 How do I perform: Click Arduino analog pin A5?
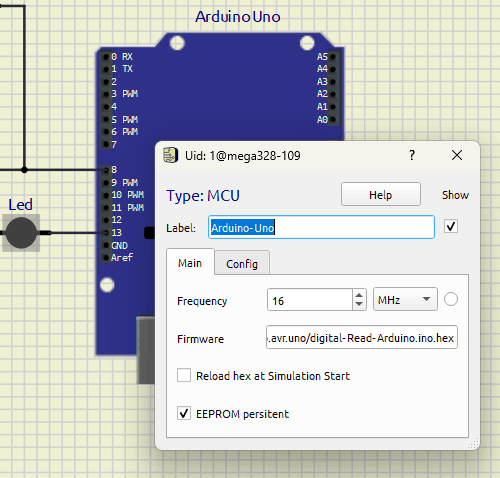pos(333,57)
